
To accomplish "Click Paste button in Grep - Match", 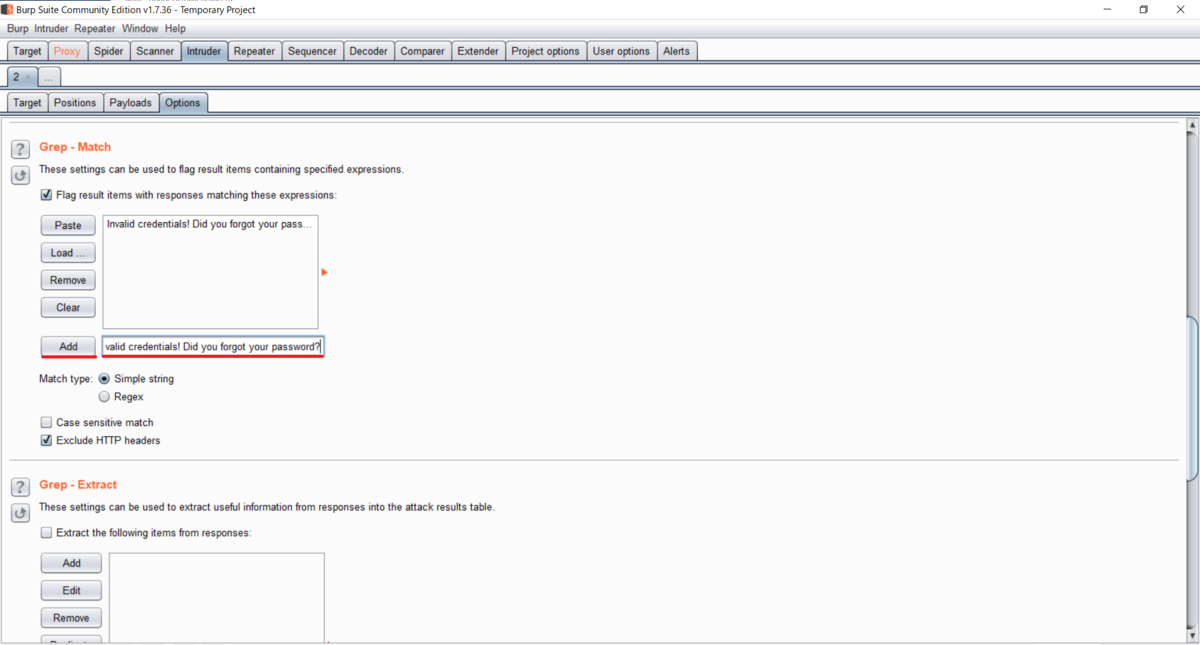I will [x=68, y=225].
